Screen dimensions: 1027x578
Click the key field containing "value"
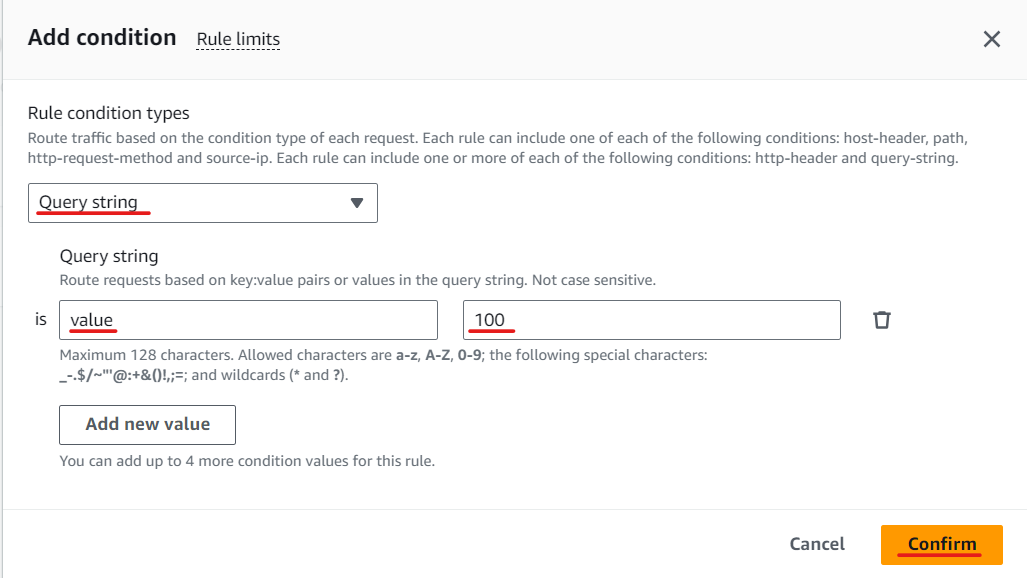pyautogui.click(x=248, y=320)
